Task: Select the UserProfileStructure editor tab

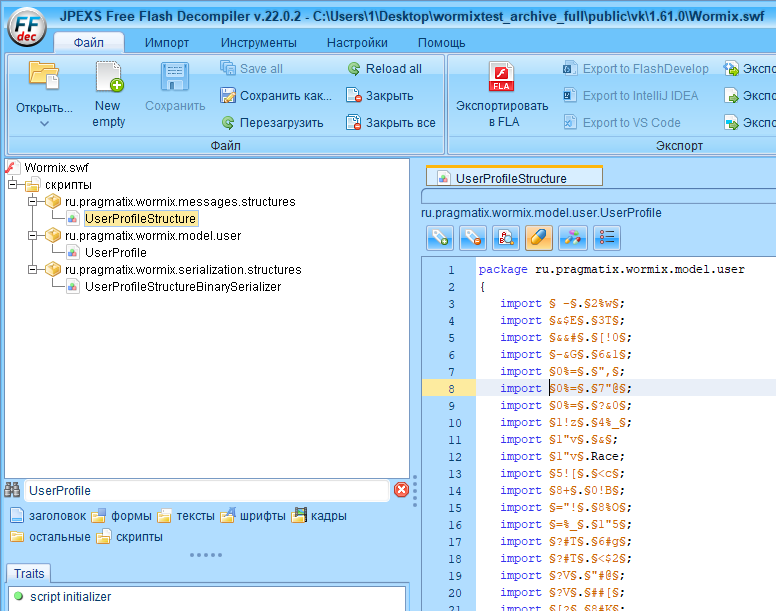Action: click(x=514, y=177)
